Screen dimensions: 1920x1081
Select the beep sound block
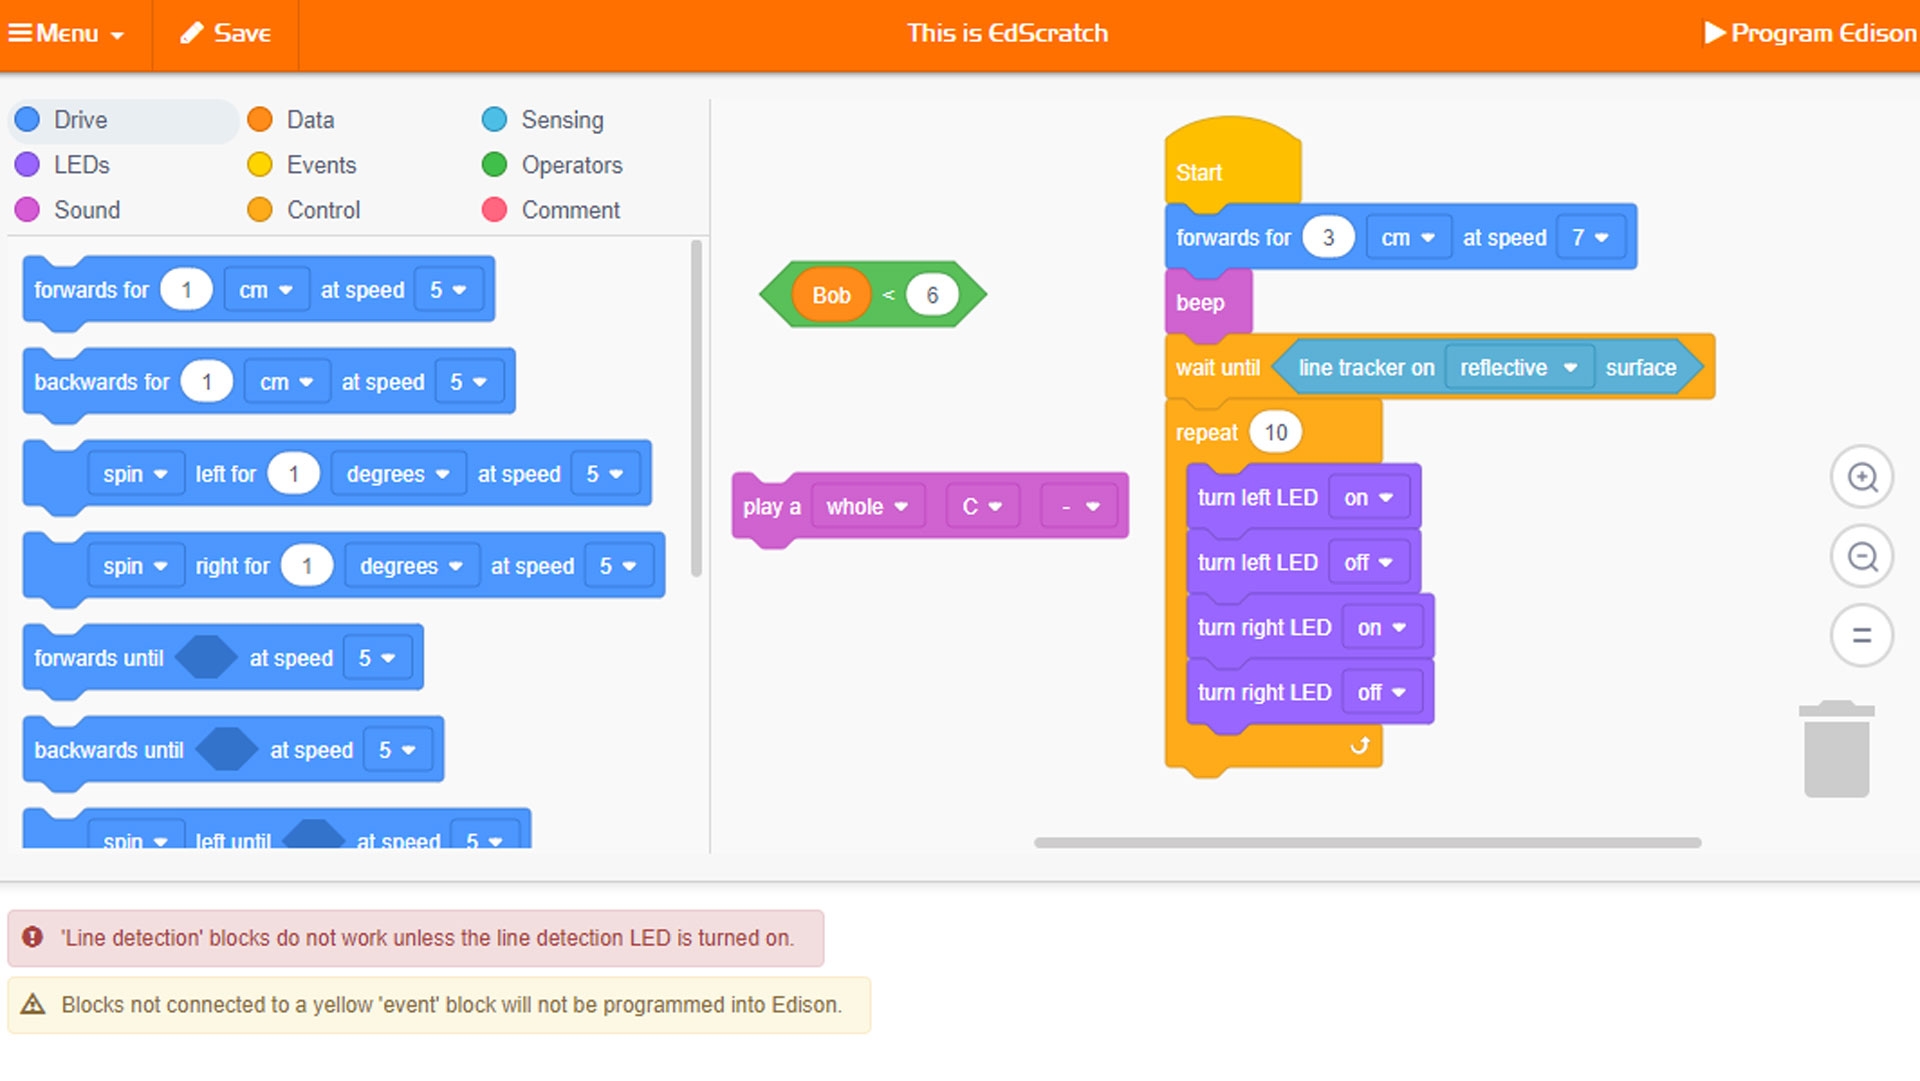tap(1207, 303)
